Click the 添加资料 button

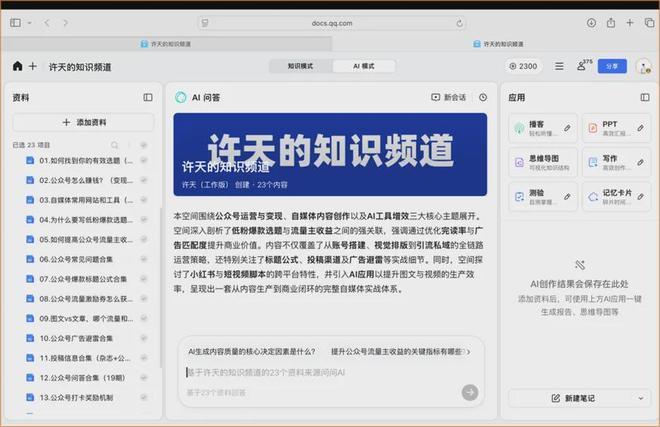[x=84, y=122]
